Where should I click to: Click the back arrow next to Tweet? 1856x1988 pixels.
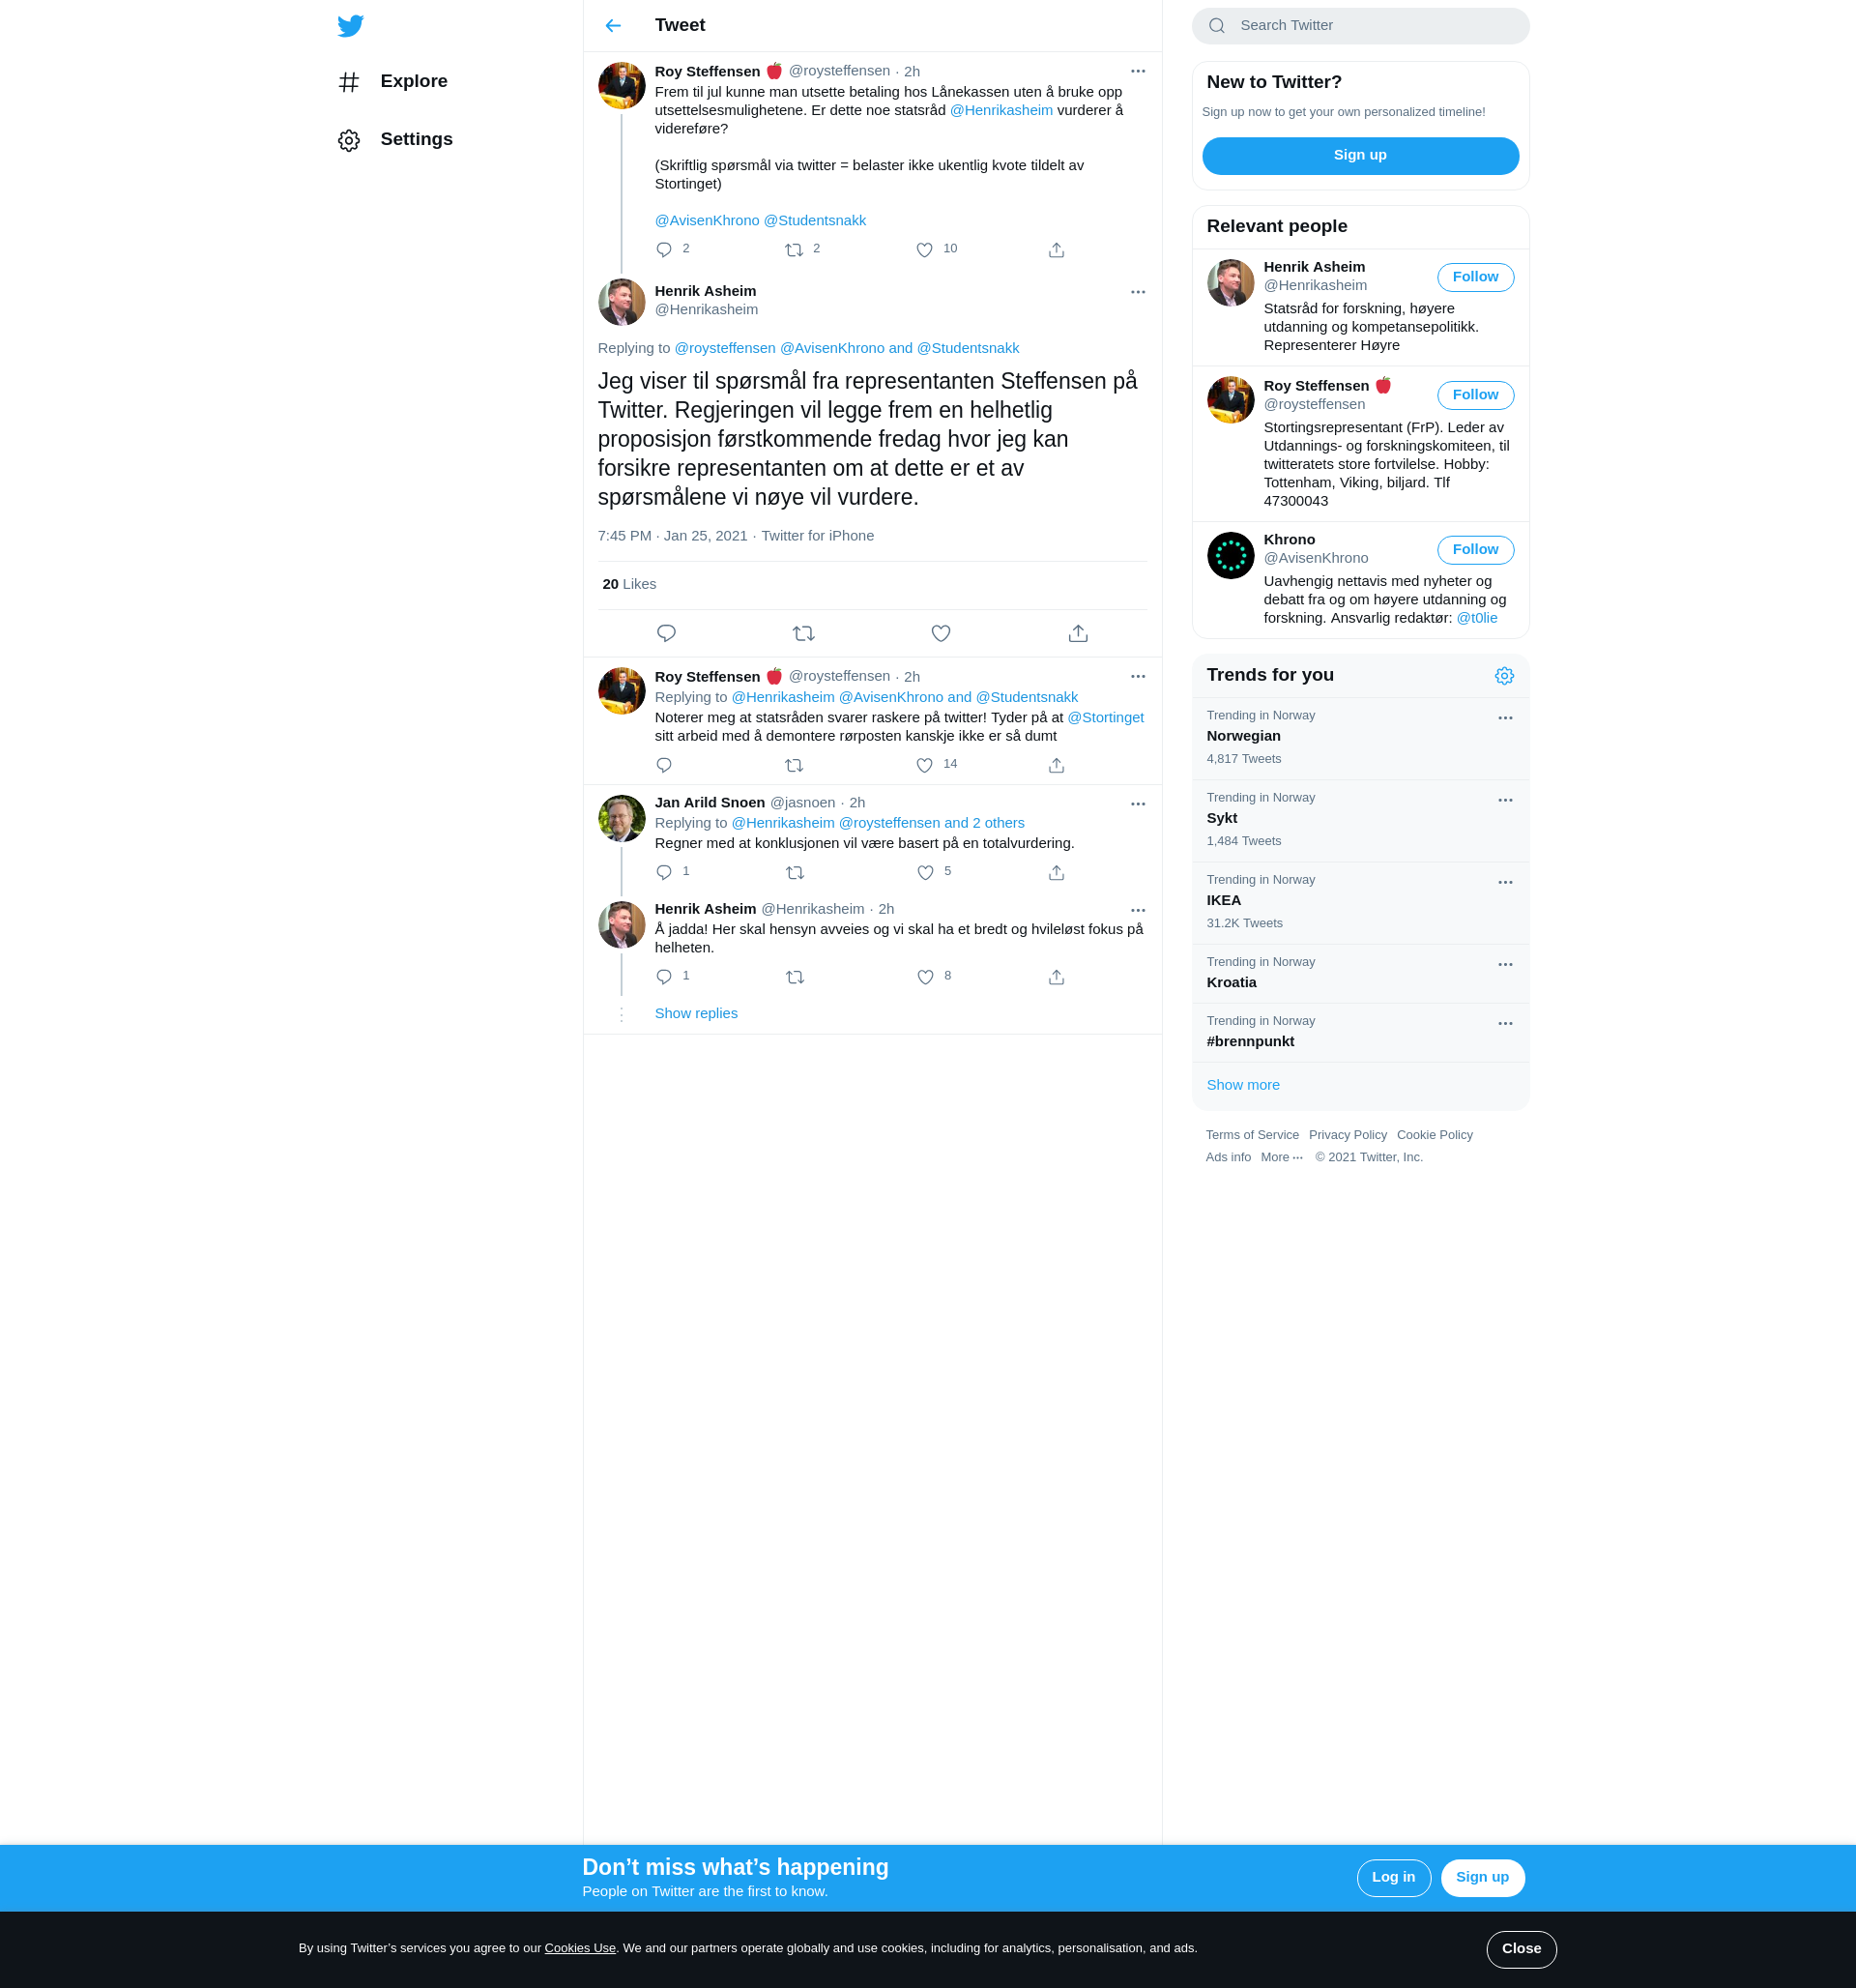click(613, 26)
